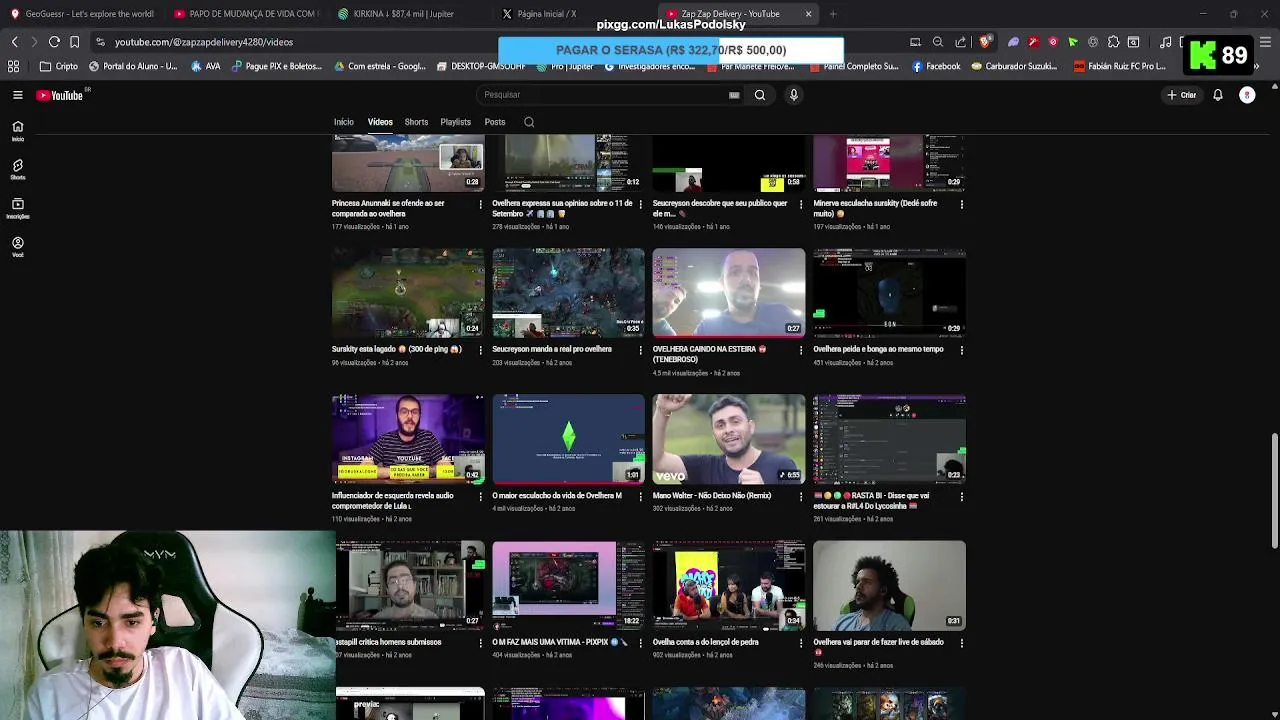The width and height of the screenshot is (1280, 720).
Task: Click the browser address bar URL
Action: [203, 42]
